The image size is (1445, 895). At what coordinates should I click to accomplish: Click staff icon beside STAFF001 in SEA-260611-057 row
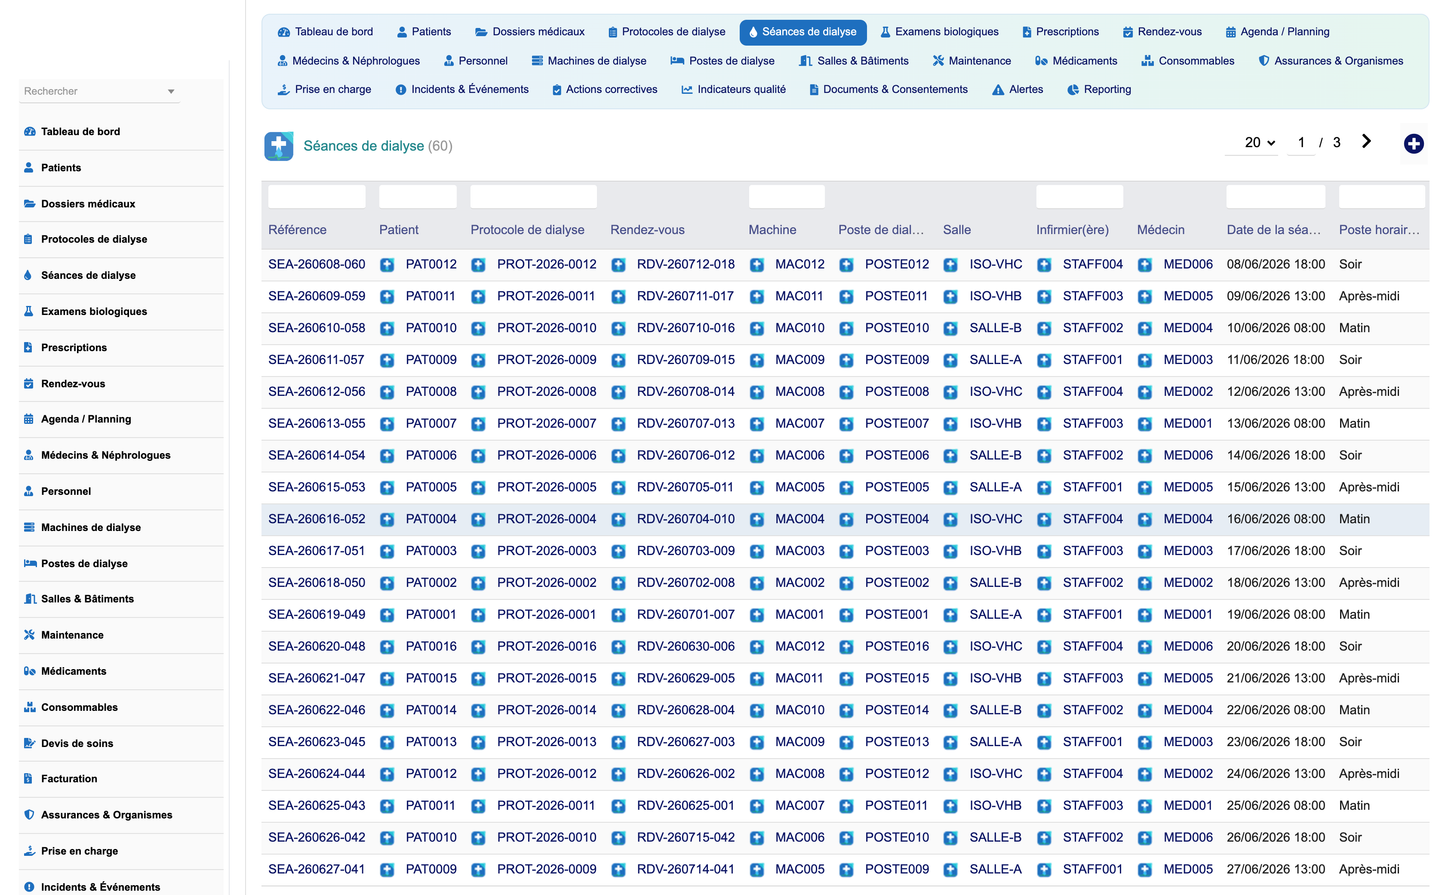point(1044,360)
